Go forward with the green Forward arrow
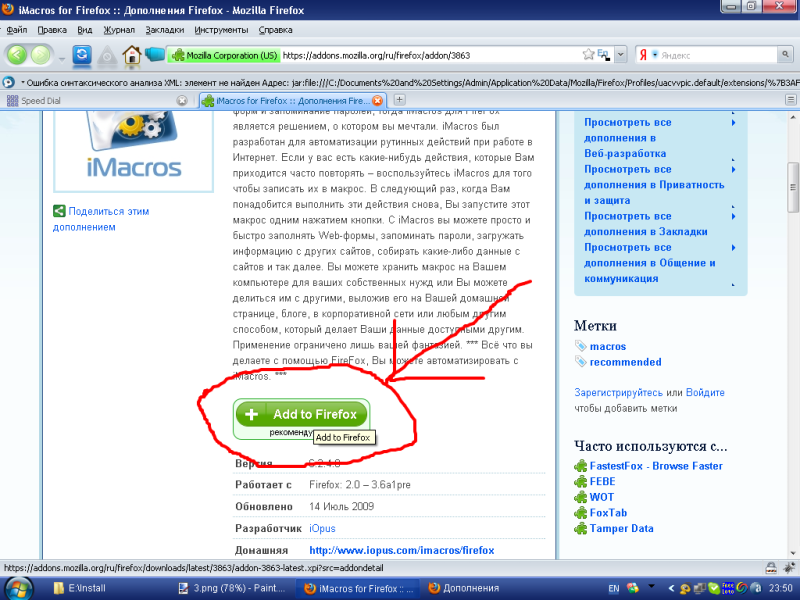Screen dimensions: 800x600 pos(41,55)
